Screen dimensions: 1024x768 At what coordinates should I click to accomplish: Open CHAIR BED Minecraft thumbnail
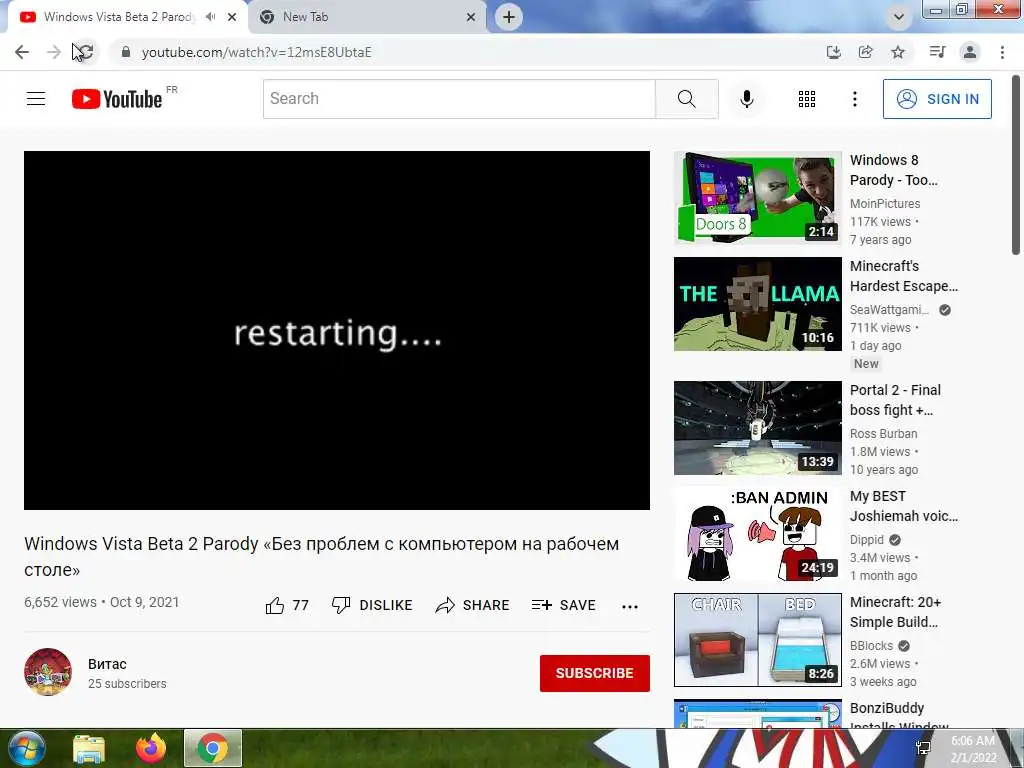pyautogui.click(x=758, y=640)
